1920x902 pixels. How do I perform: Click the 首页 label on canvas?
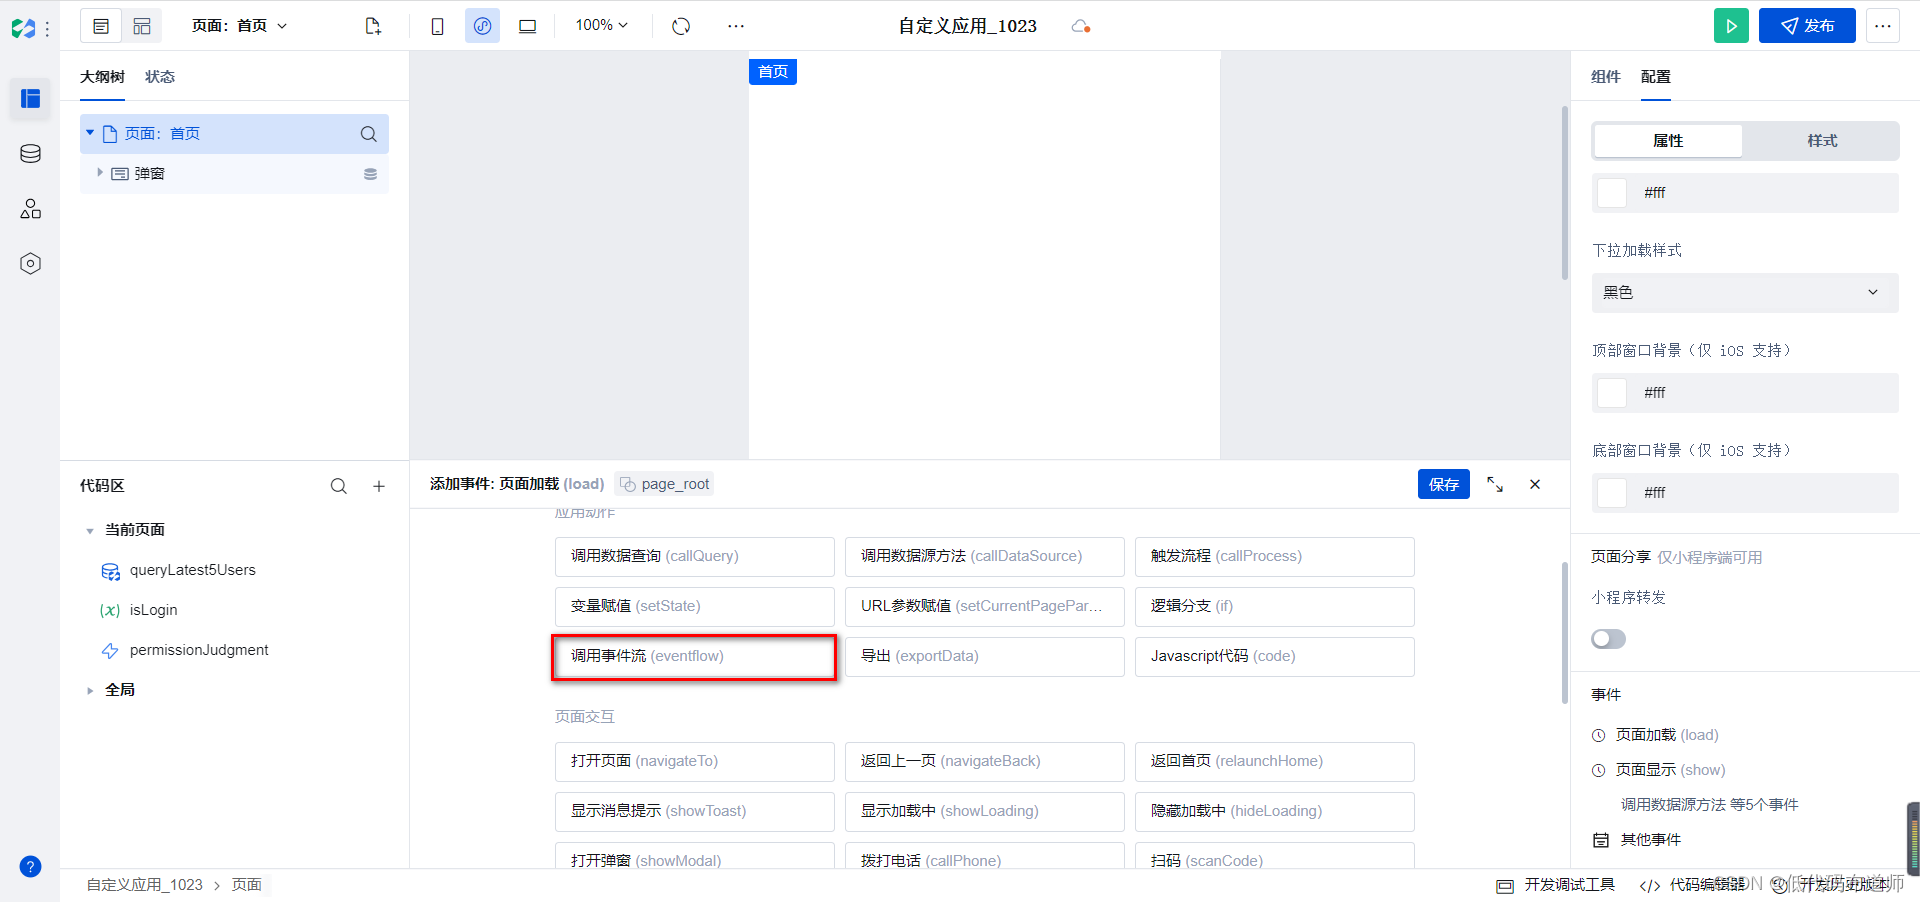coord(773,72)
